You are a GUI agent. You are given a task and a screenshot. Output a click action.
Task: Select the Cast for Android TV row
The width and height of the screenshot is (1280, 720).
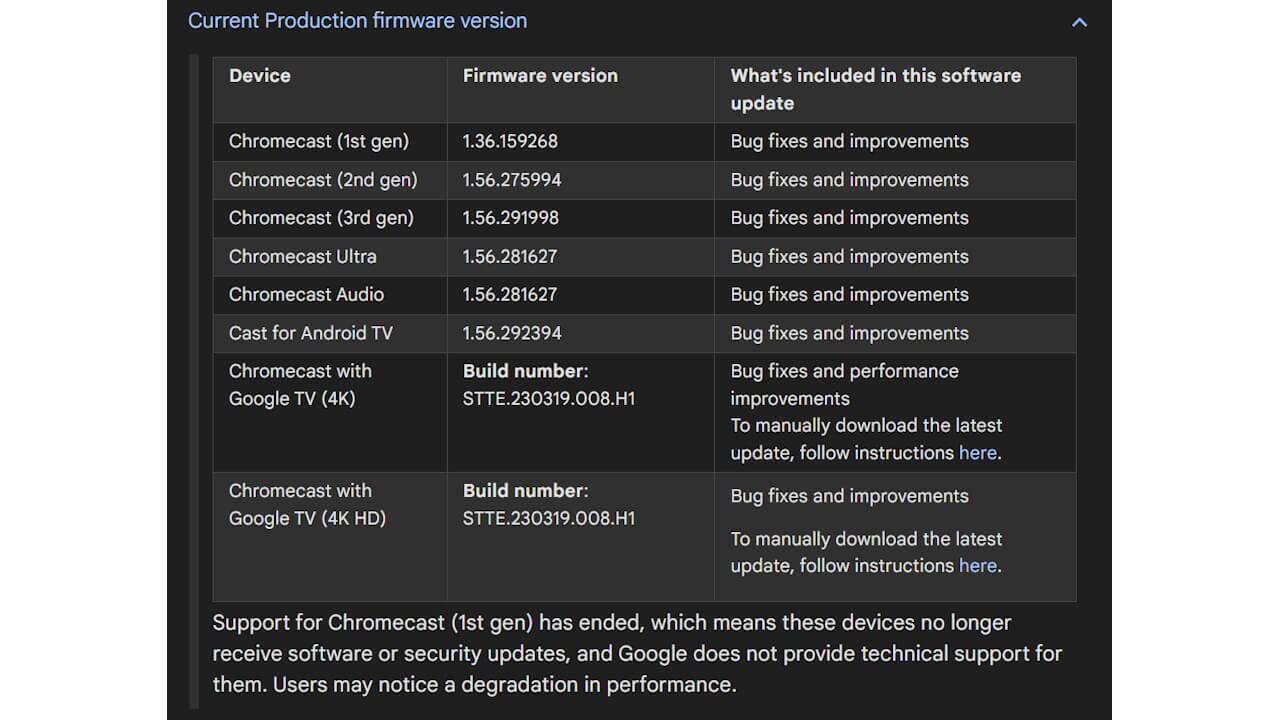[x=311, y=333]
